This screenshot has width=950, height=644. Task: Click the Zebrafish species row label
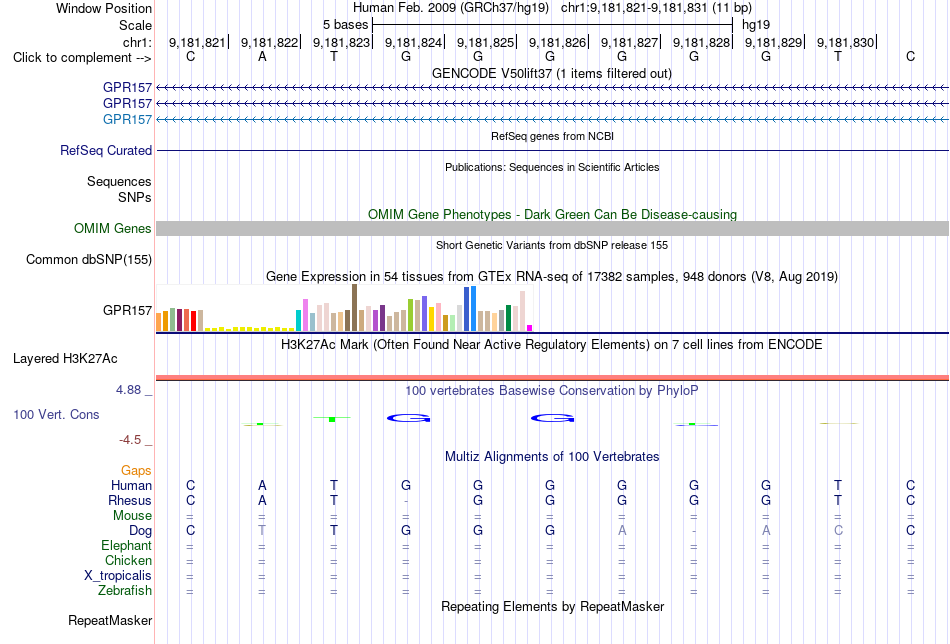point(125,590)
